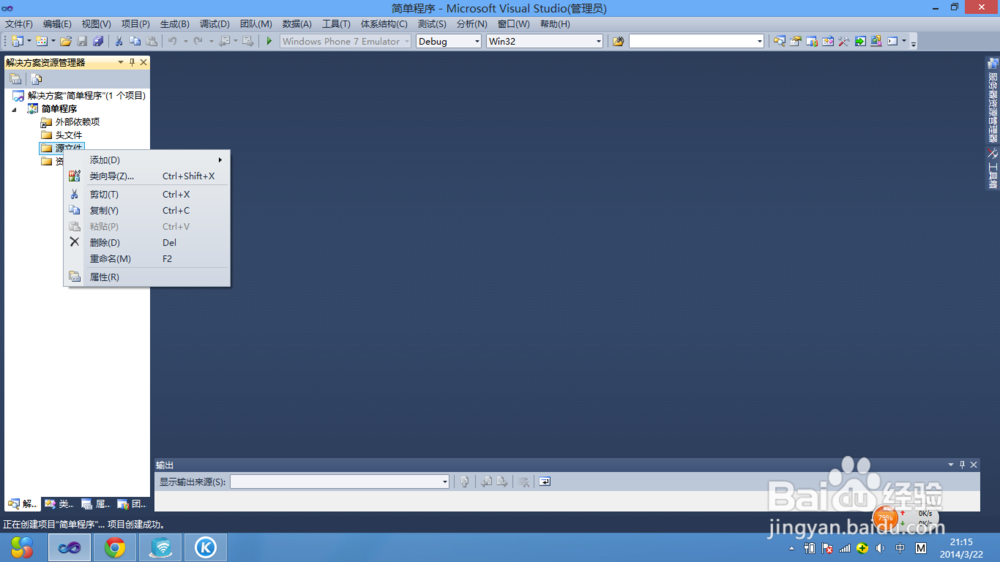Click the Save icon in toolbar

pyautogui.click(x=82, y=41)
